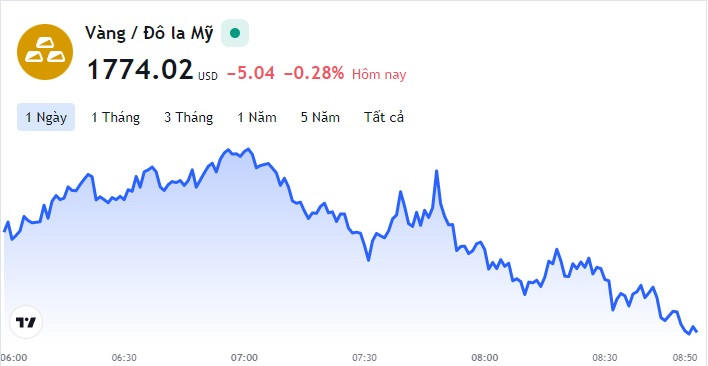Open the Vàng / Đô la Mỹ title

pyautogui.click(x=149, y=34)
